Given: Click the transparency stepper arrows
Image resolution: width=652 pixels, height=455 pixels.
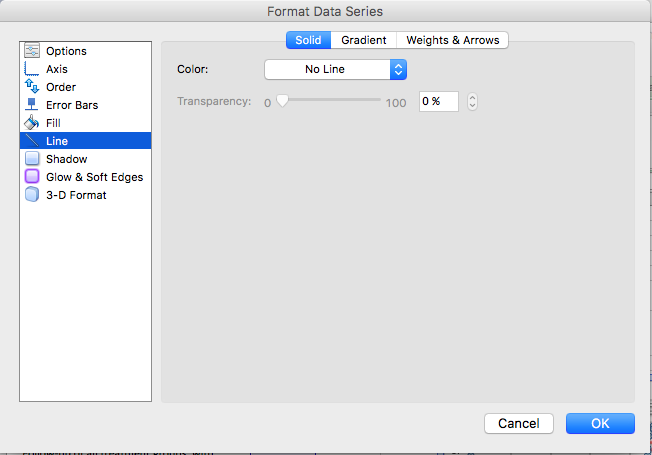Looking at the screenshot, I should click(473, 101).
